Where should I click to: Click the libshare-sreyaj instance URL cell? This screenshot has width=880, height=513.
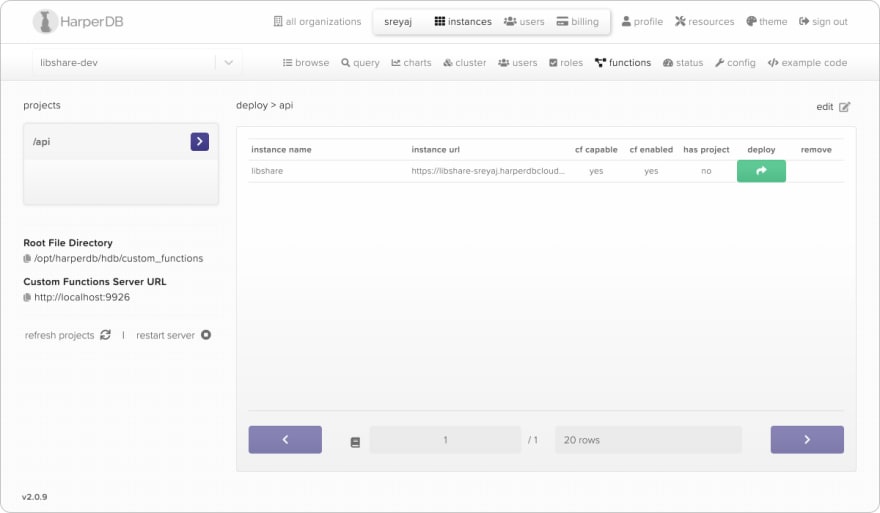(488, 171)
